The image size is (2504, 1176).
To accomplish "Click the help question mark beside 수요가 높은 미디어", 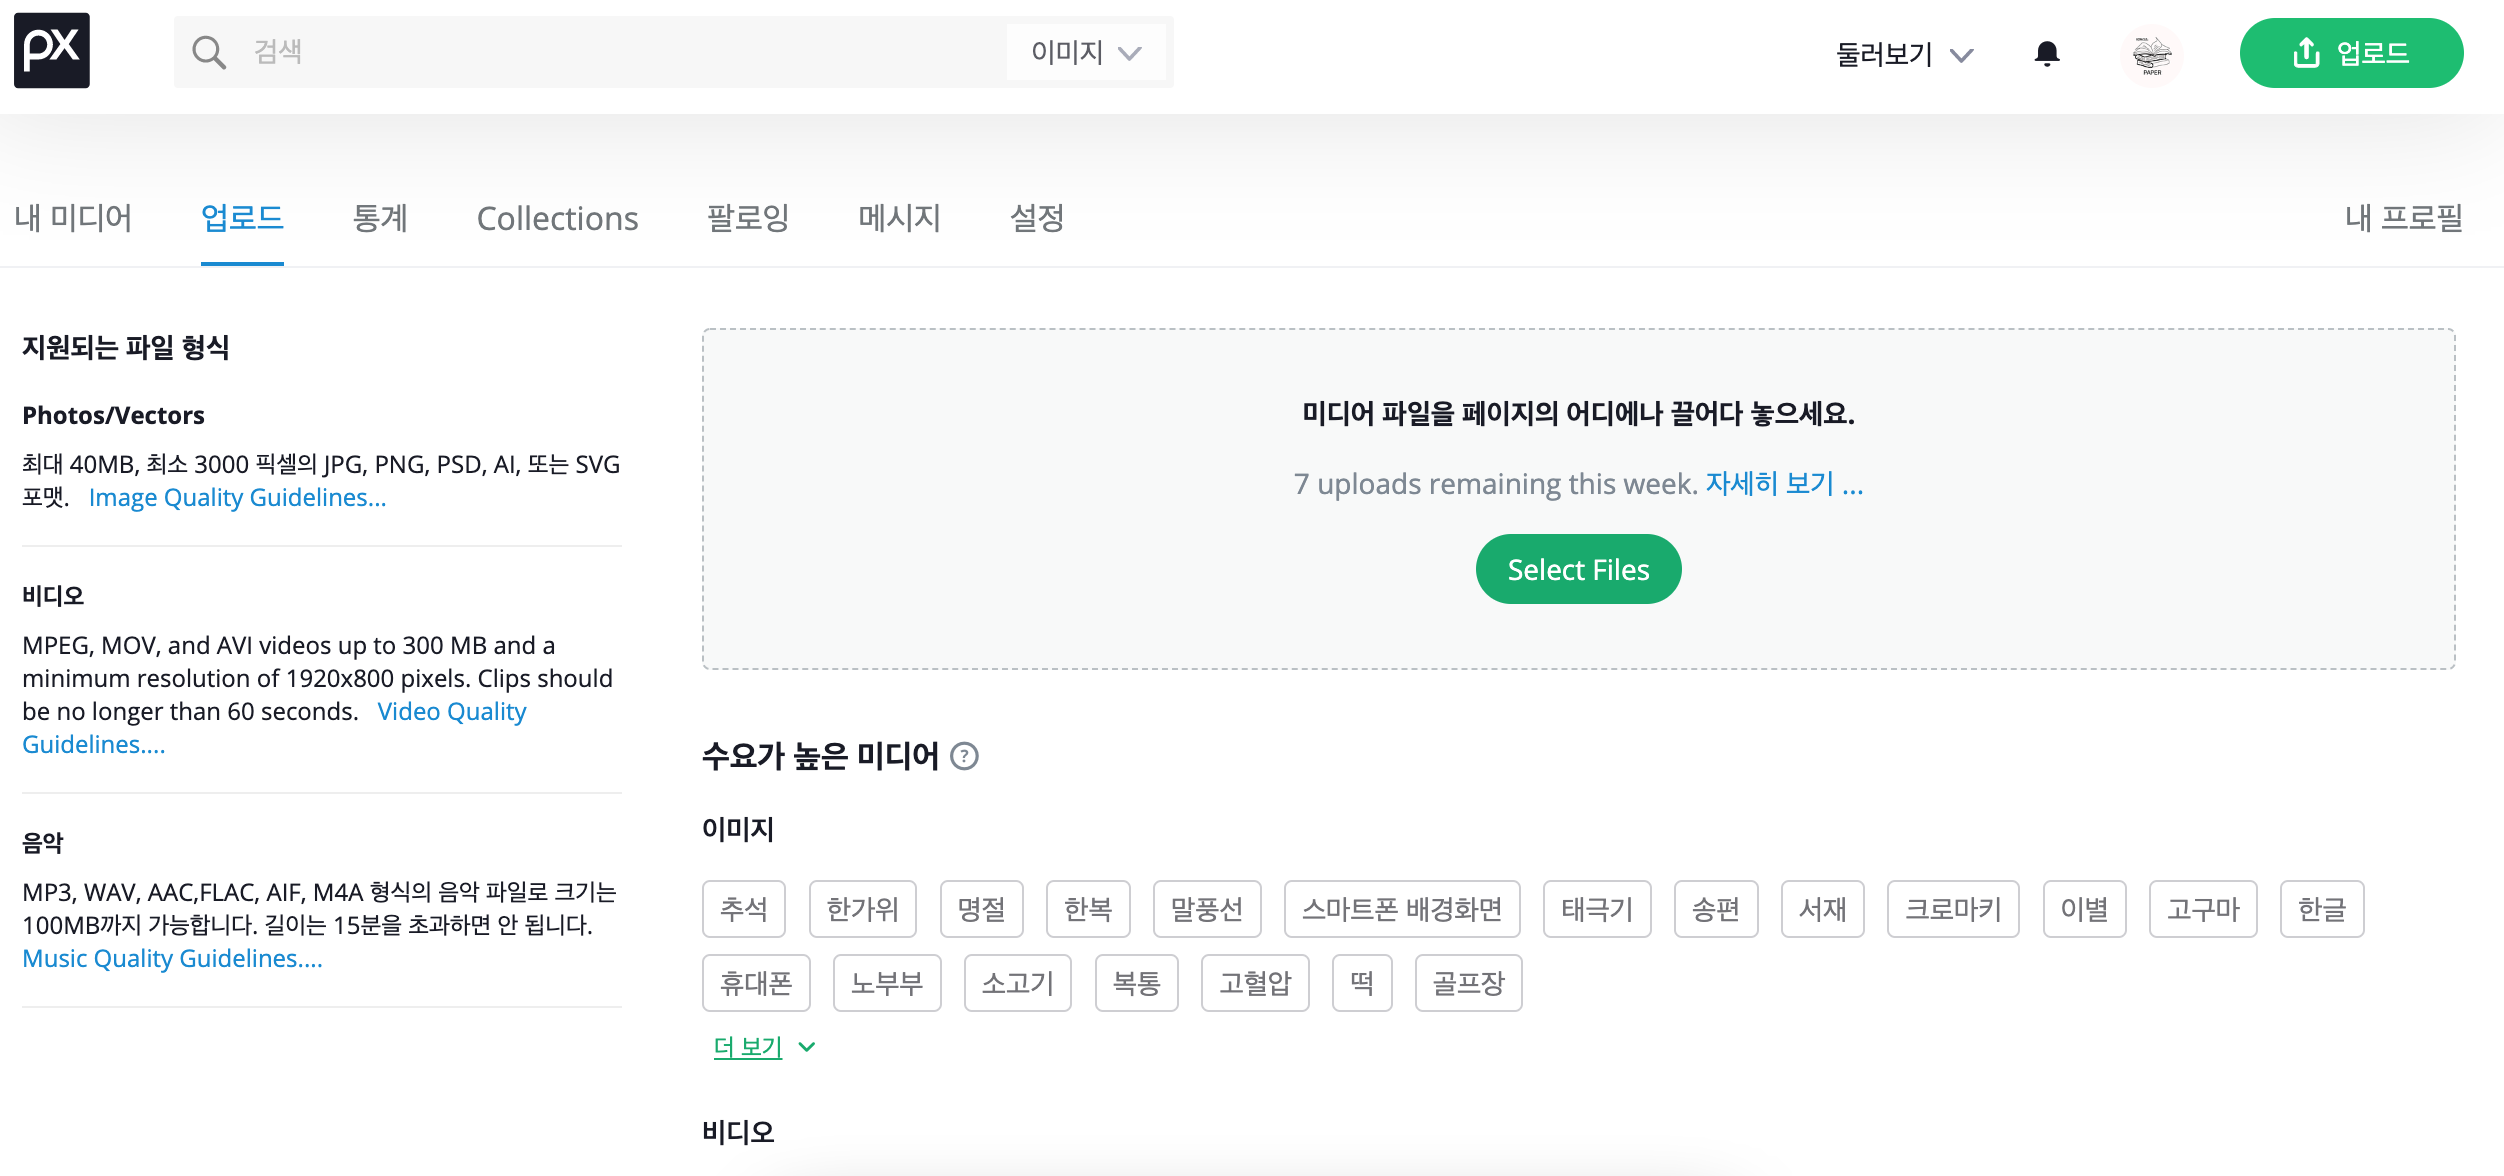I will click(964, 756).
